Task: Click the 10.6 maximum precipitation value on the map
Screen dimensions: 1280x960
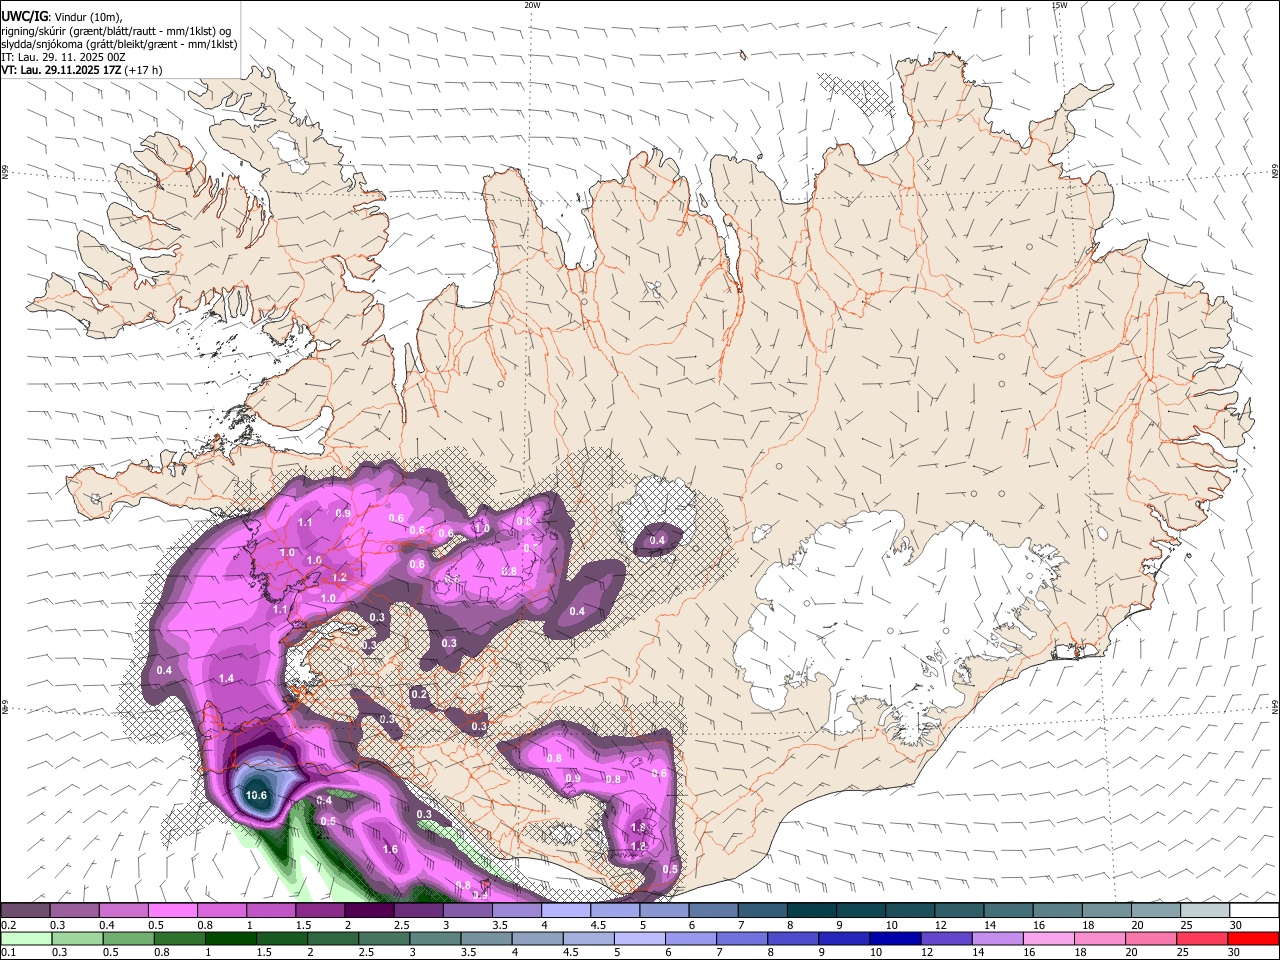Action: pyautogui.click(x=256, y=796)
